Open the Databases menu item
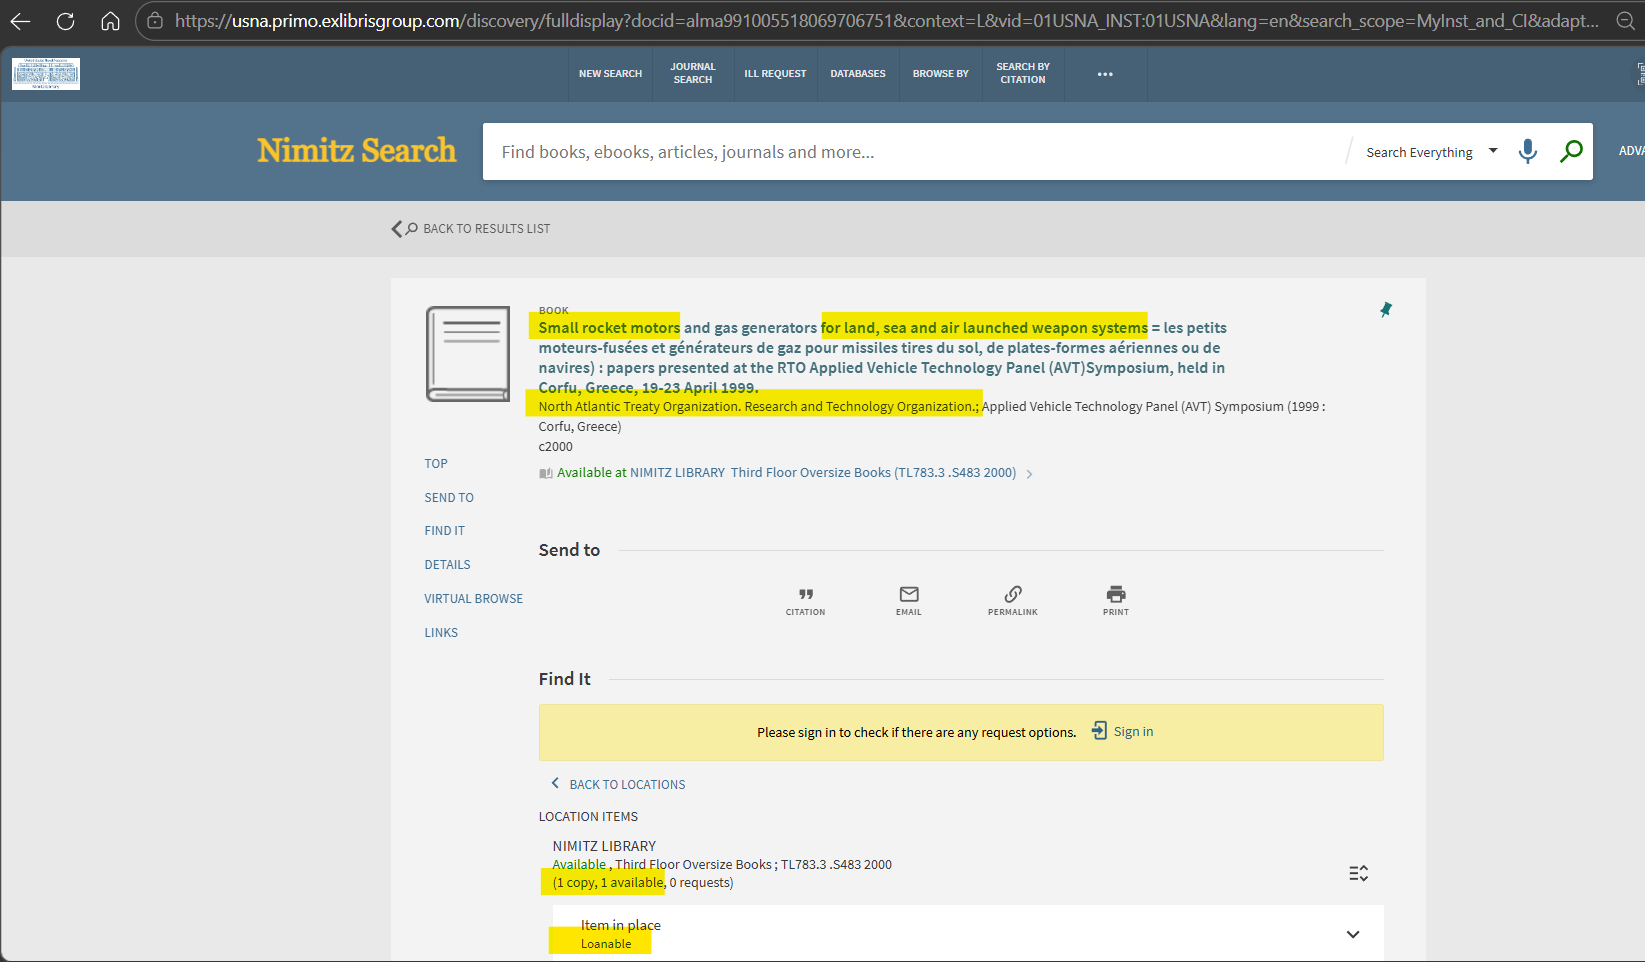This screenshot has width=1645, height=962. 857,74
